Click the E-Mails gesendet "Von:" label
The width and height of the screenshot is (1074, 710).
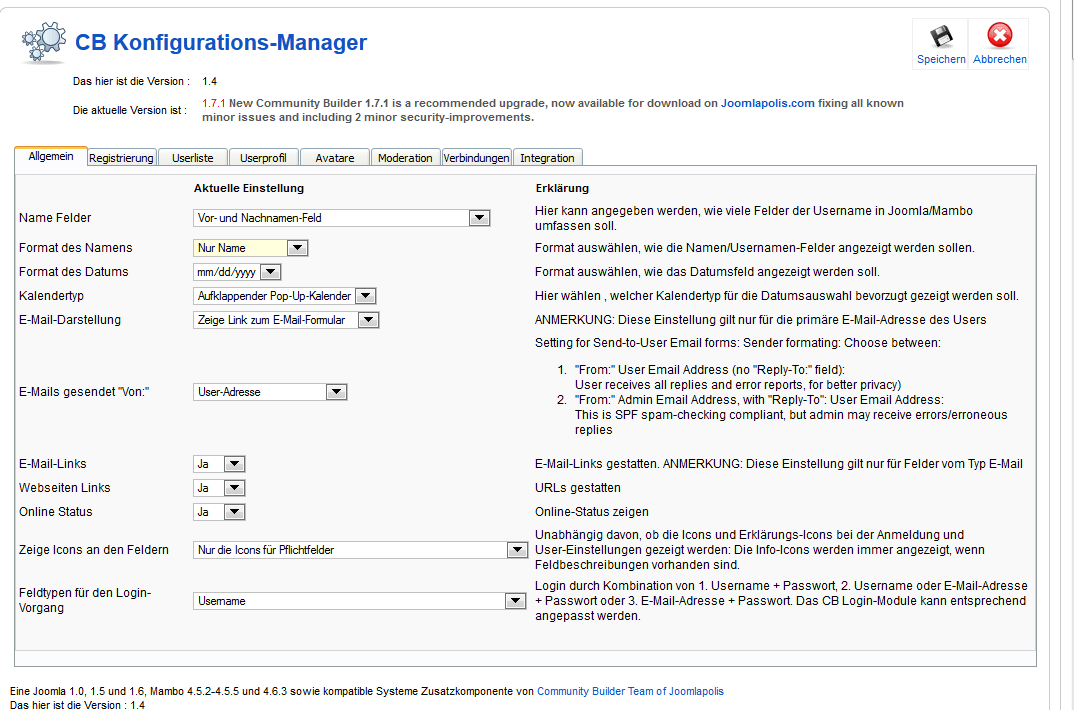[x=84, y=392]
